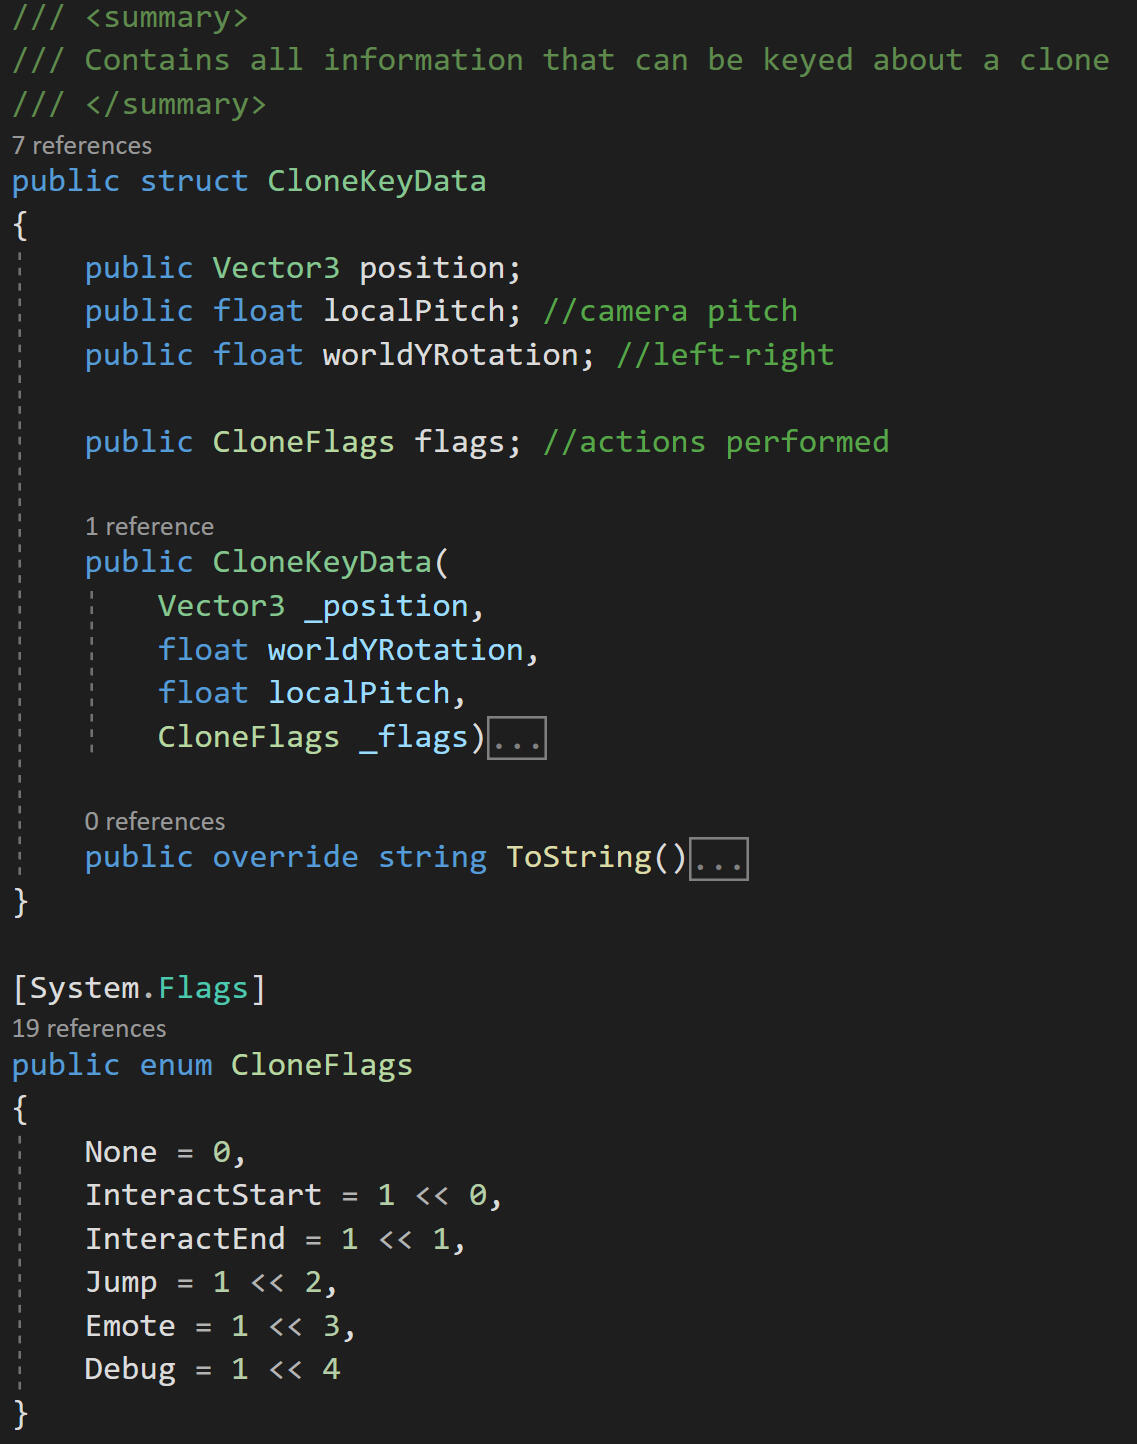Expand the collapsed CloneKeyData constructor body
Image resolution: width=1137 pixels, height=1444 pixels.
coord(516,739)
